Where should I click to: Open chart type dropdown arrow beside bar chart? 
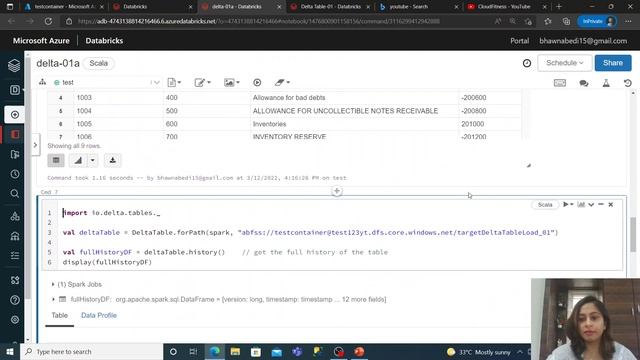coord(93,160)
